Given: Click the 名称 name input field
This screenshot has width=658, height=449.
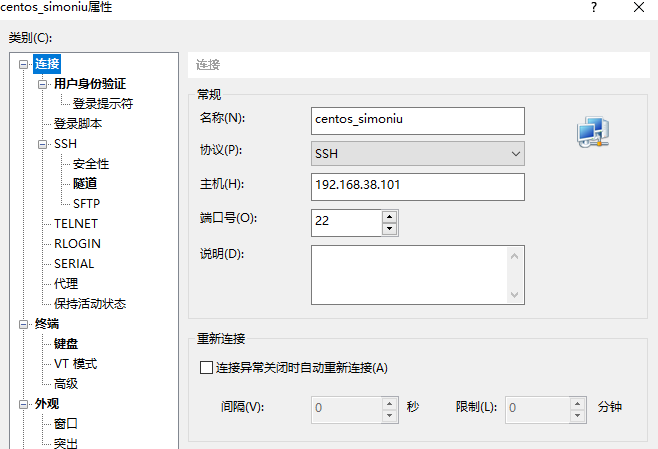Looking at the screenshot, I should [417, 120].
